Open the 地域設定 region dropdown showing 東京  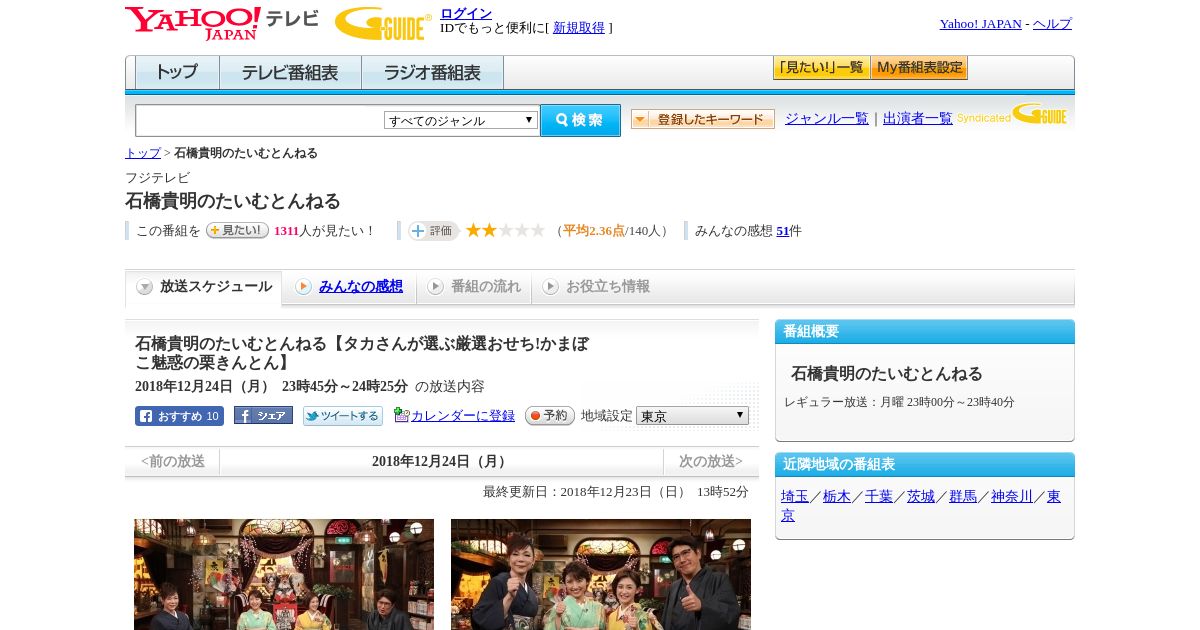pyautogui.click(x=692, y=415)
